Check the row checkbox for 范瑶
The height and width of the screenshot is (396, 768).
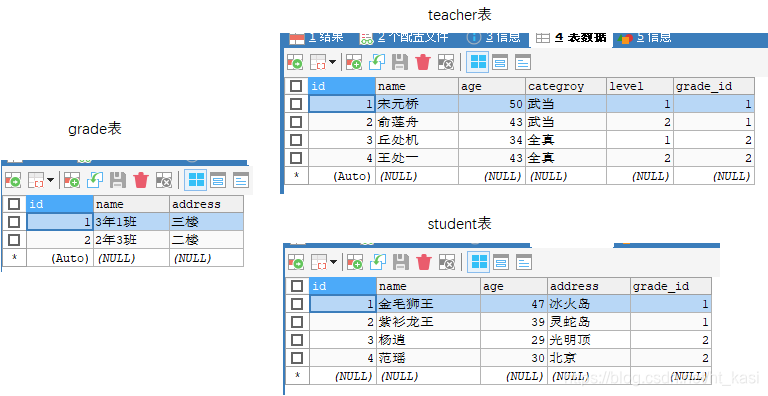pos(297,358)
